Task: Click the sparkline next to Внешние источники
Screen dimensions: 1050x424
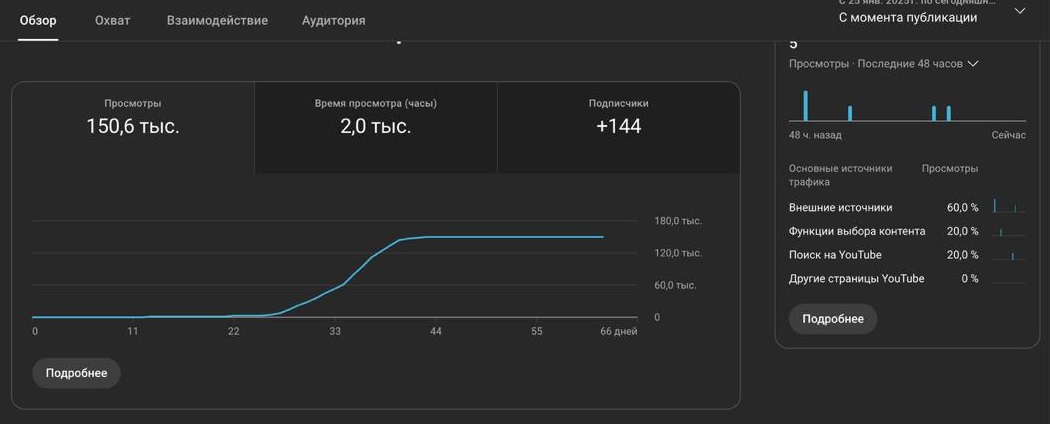Action: 1009,207
